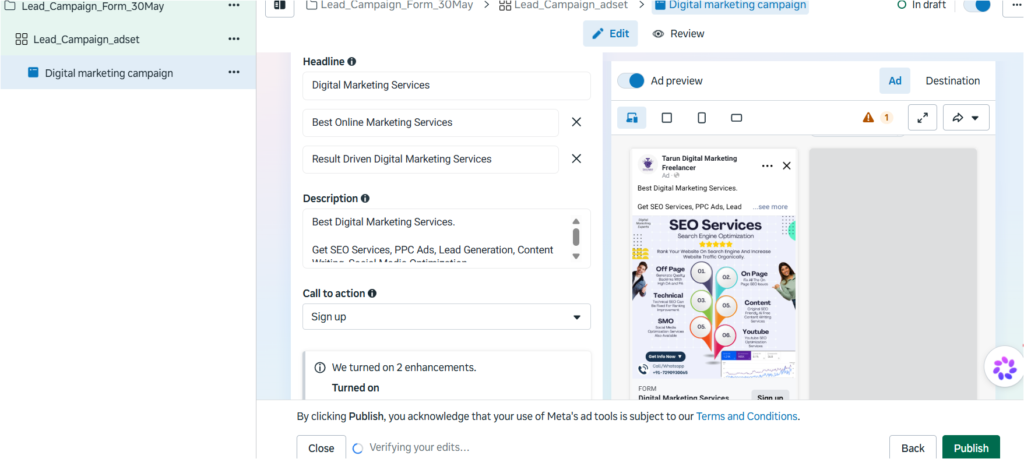Choose the feed placement preview icon
The height and width of the screenshot is (459, 1024).
click(x=632, y=118)
